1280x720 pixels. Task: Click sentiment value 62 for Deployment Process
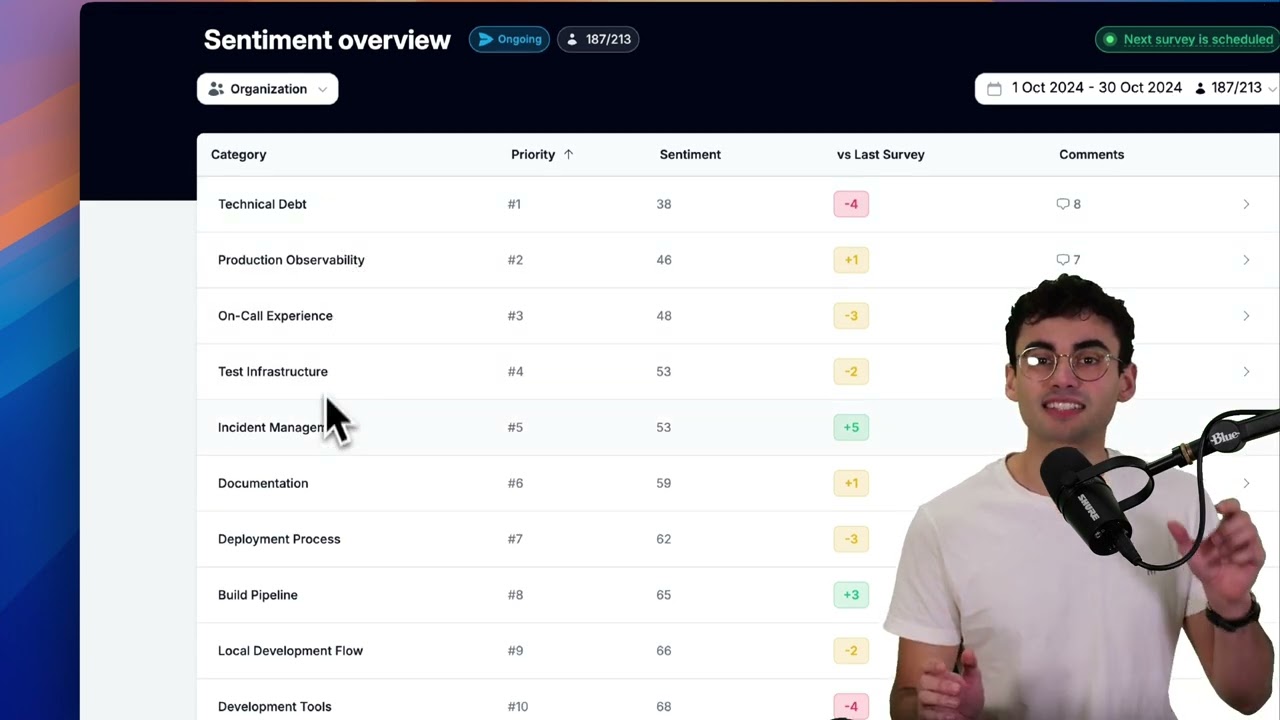click(664, 539)
